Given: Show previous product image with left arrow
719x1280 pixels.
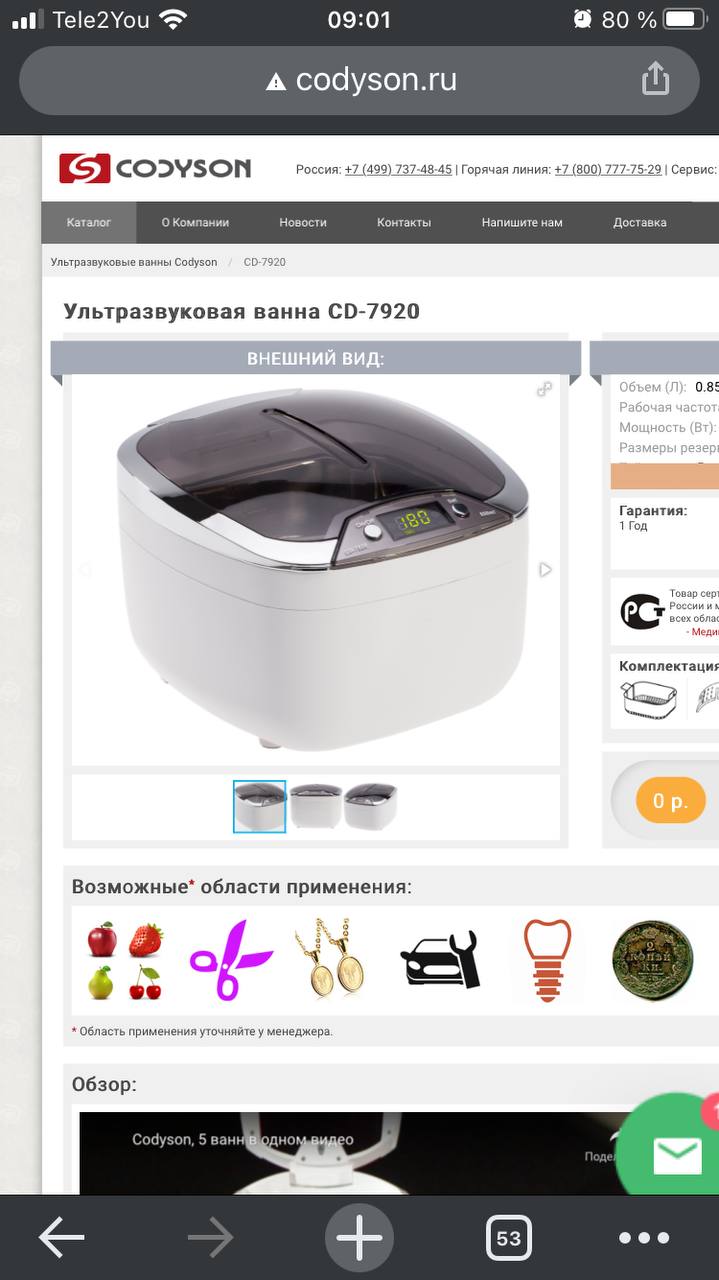Looking at the screenshot, I should (85, 570).
